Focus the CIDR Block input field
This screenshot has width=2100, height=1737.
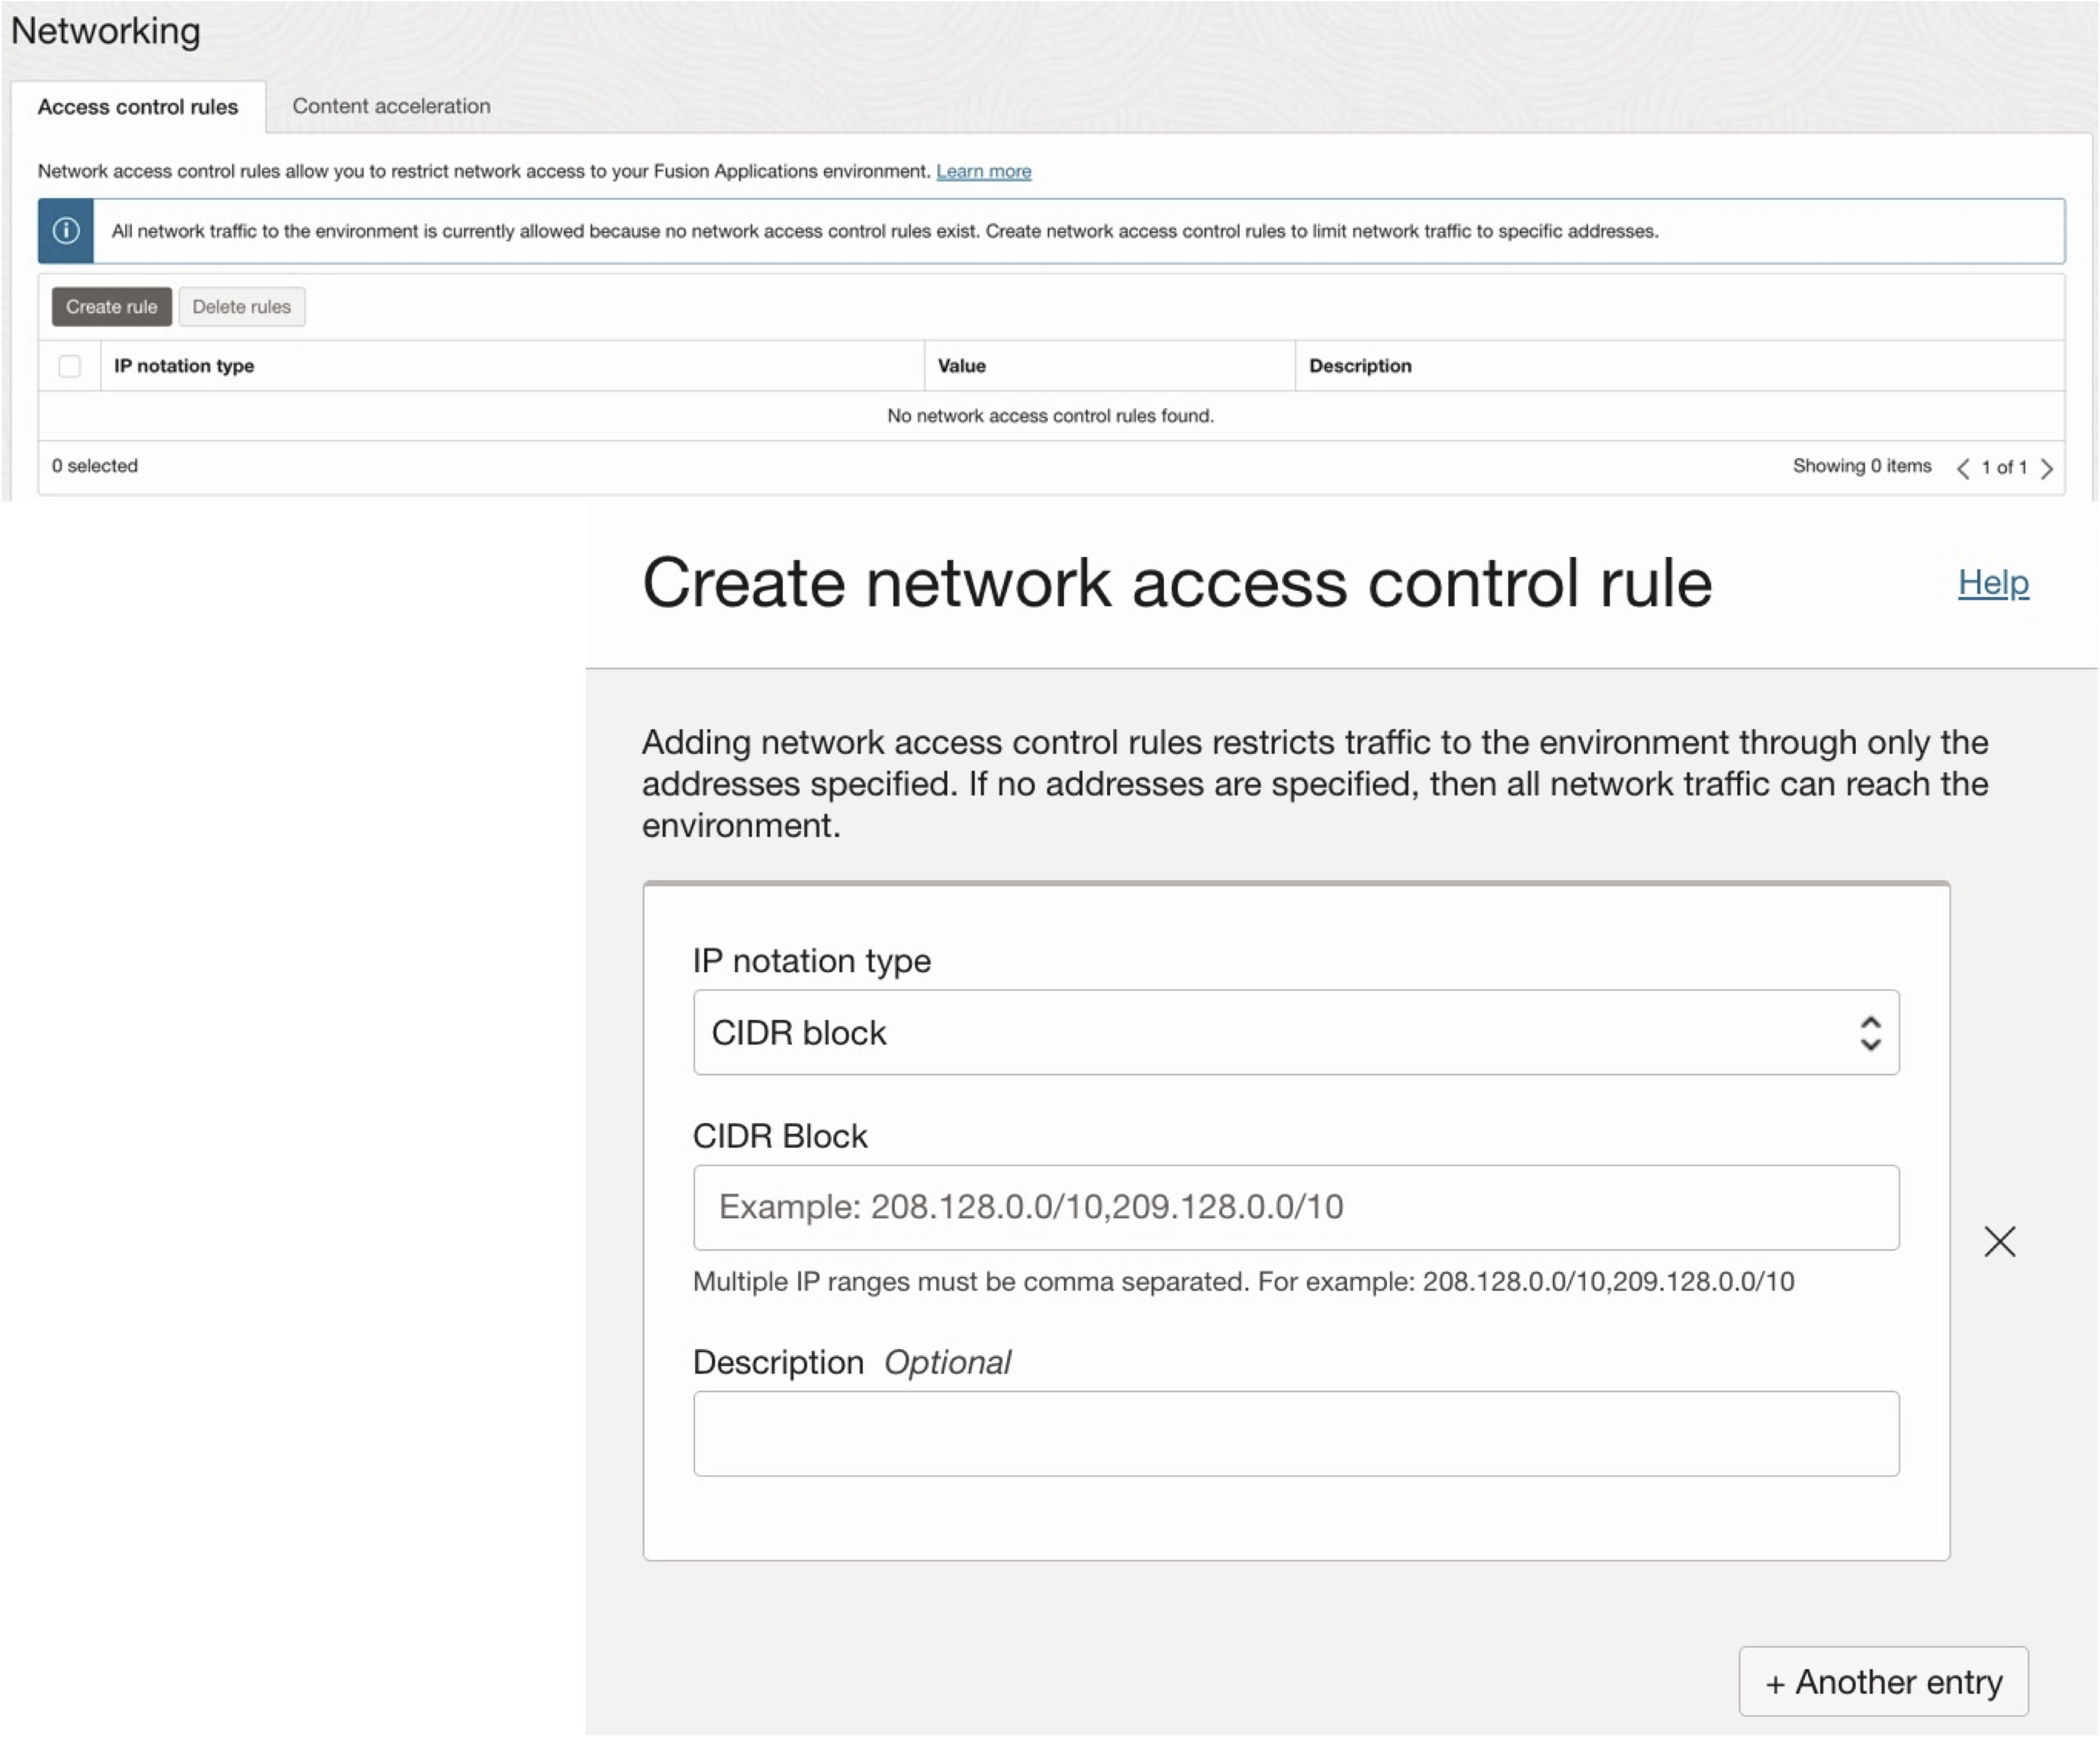1295,1207
